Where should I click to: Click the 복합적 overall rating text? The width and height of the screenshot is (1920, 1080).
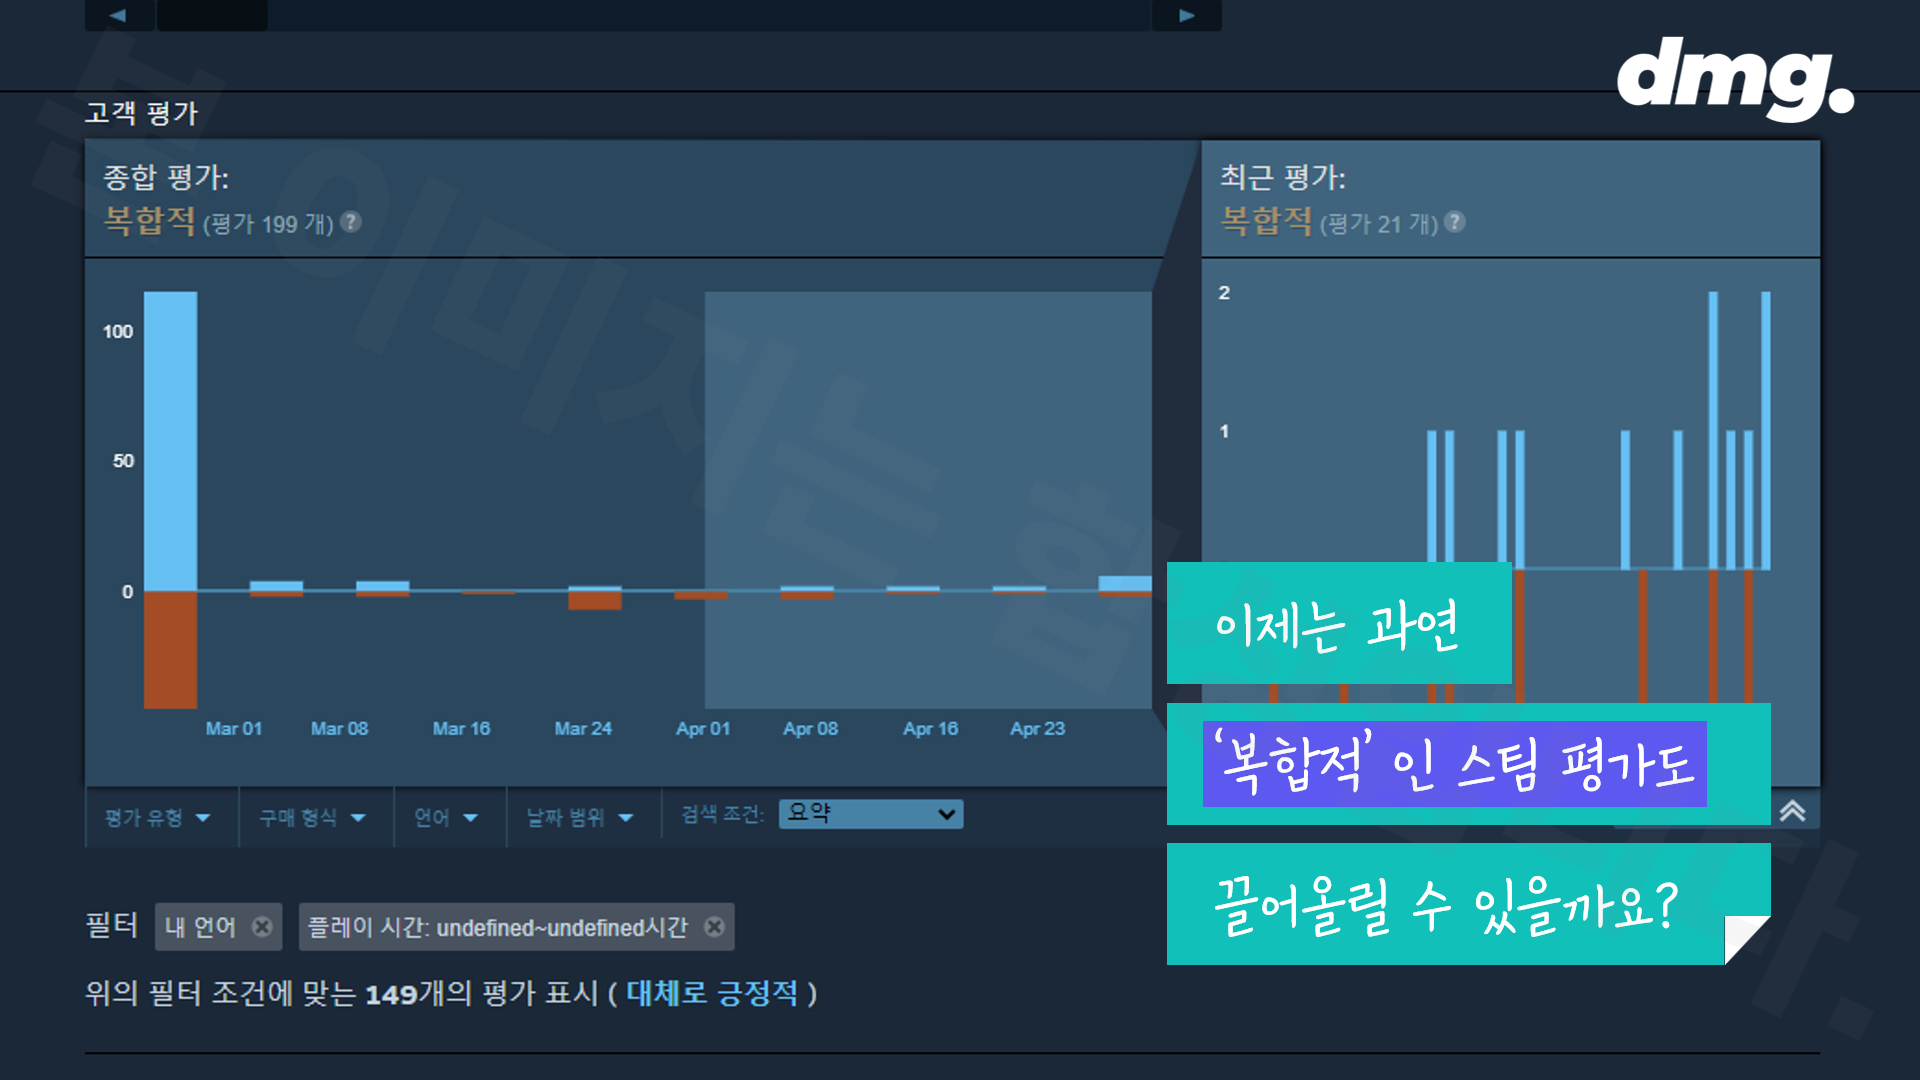coord(150,221)
